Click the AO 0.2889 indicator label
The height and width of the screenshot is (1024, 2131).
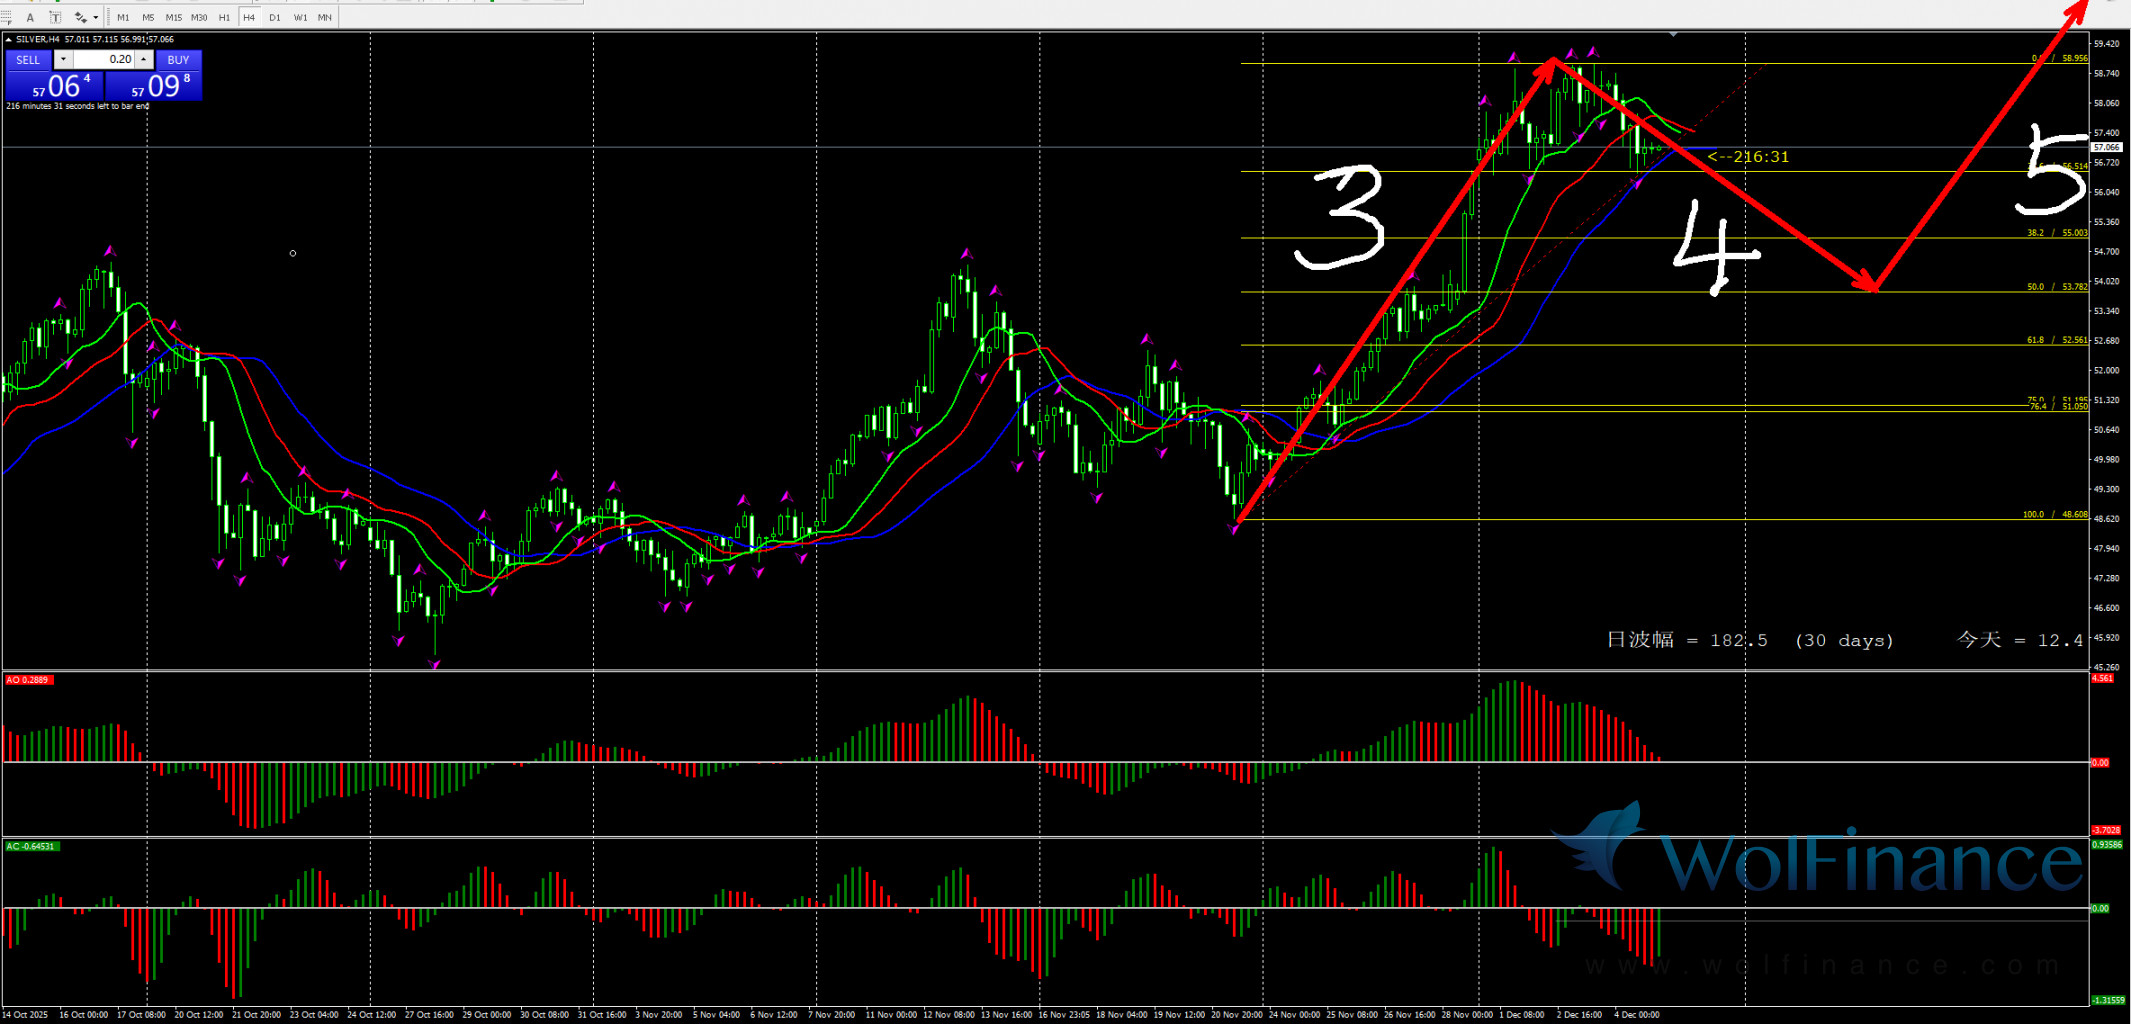click(x=28, y=680)
